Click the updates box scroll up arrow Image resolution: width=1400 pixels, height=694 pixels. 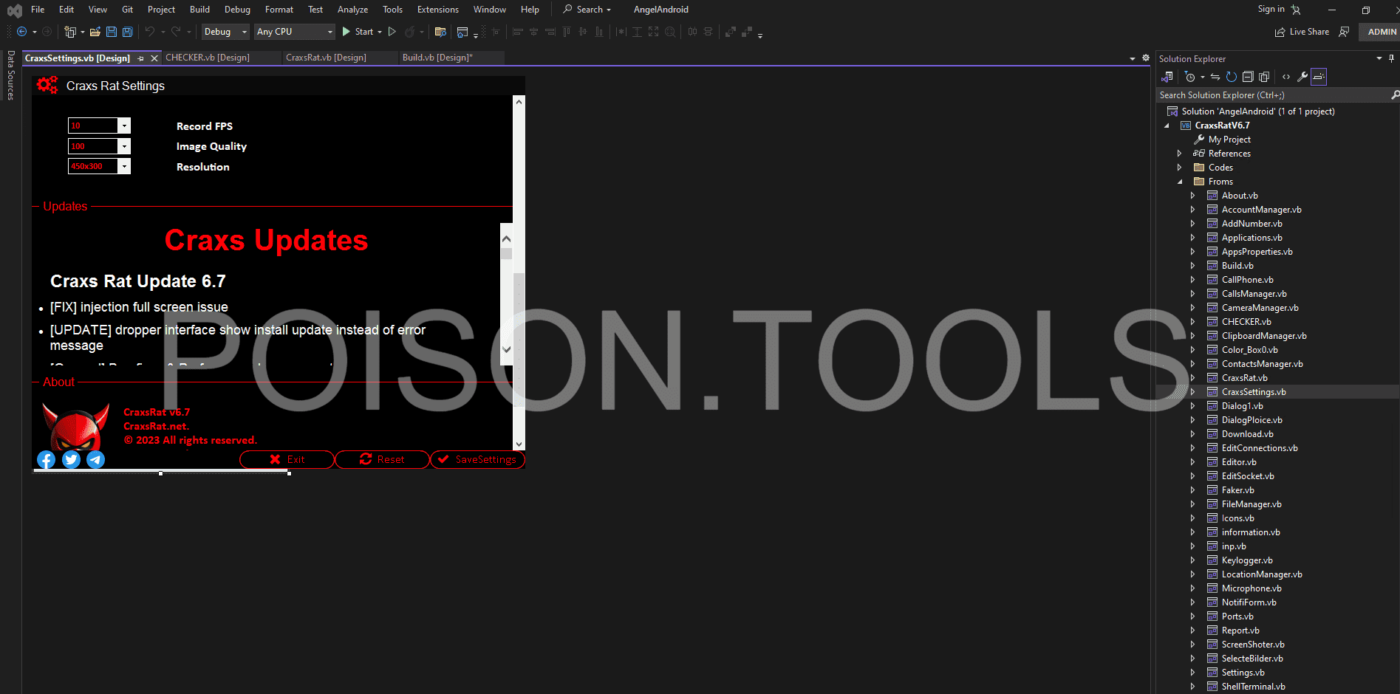[506, 238]
